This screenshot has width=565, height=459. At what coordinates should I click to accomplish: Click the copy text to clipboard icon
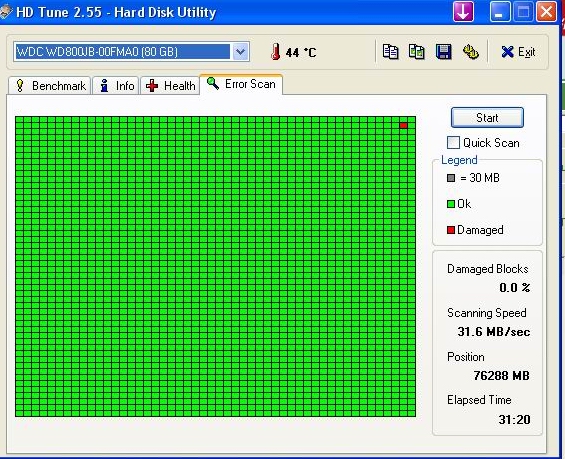coord(391,52)
